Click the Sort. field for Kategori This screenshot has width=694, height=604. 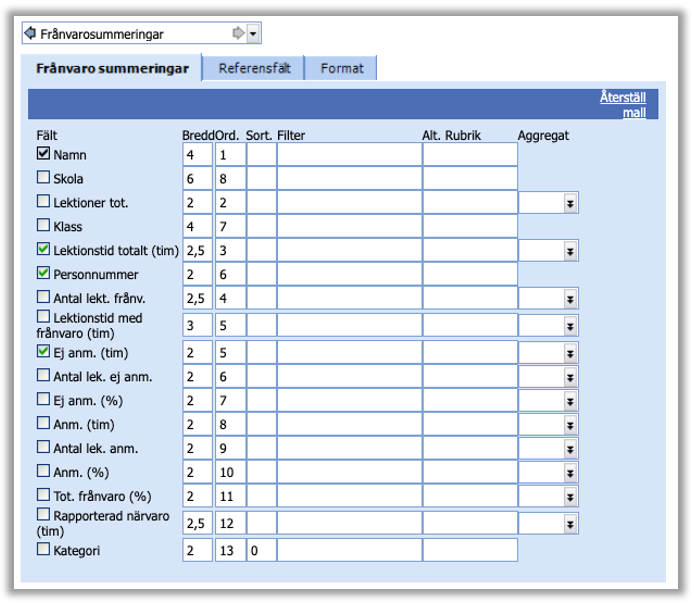261,550
